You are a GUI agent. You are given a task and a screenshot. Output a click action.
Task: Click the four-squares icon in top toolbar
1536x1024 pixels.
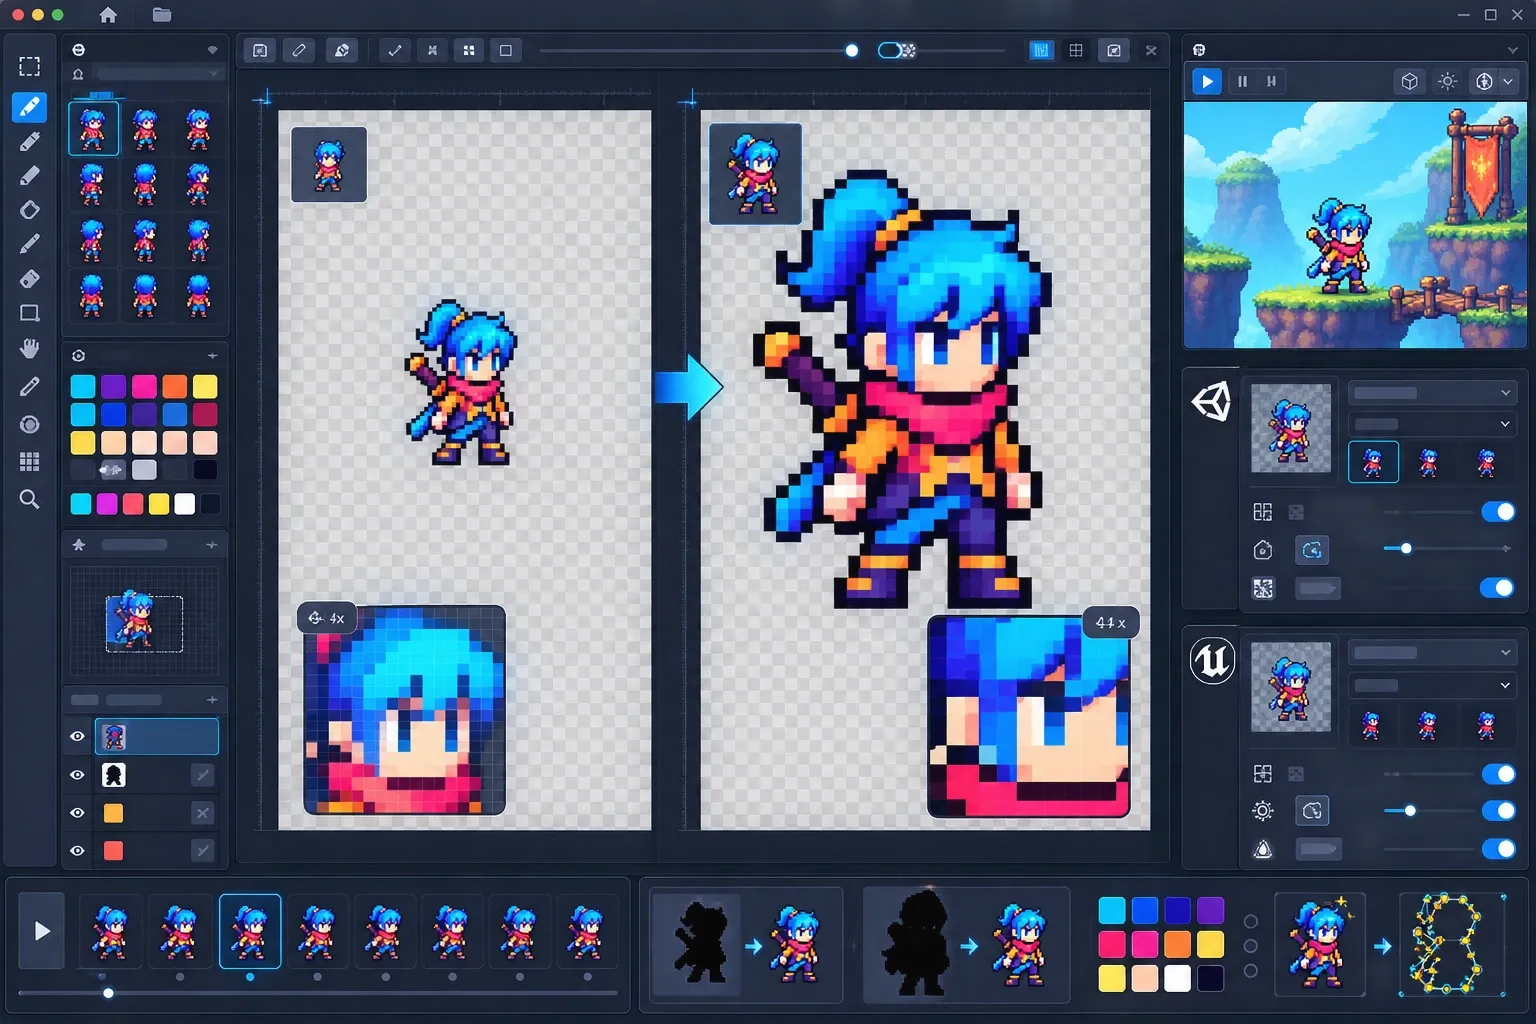(x=469, y=50)
